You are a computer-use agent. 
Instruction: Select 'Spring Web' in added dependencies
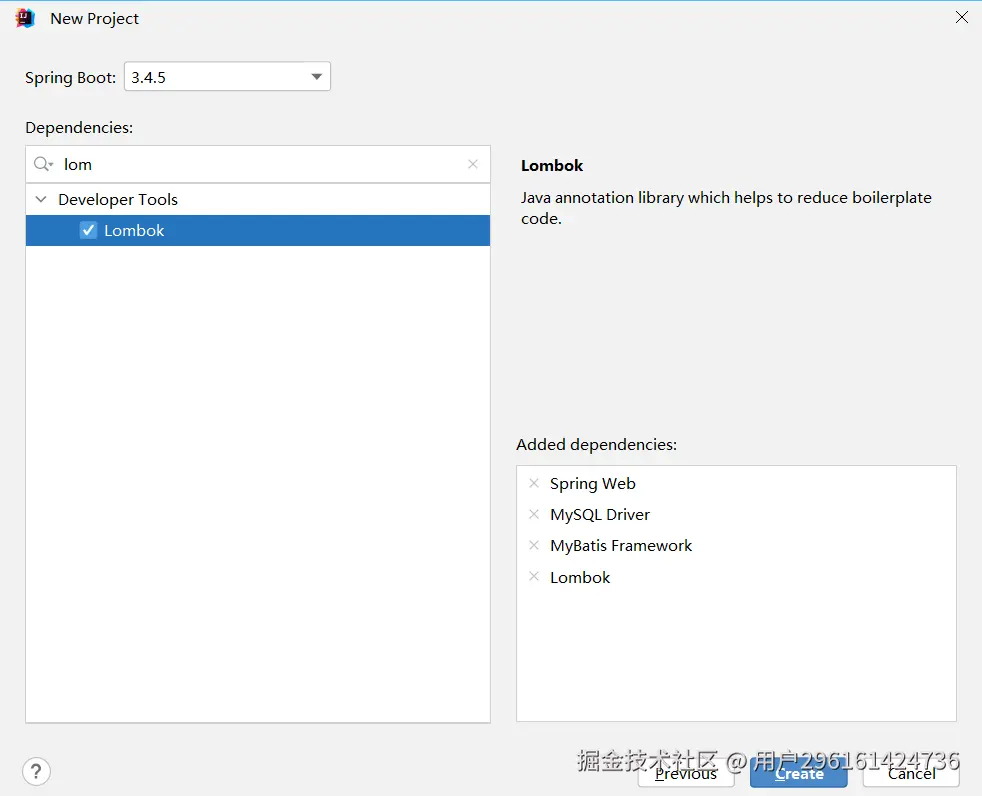[592, 483]
